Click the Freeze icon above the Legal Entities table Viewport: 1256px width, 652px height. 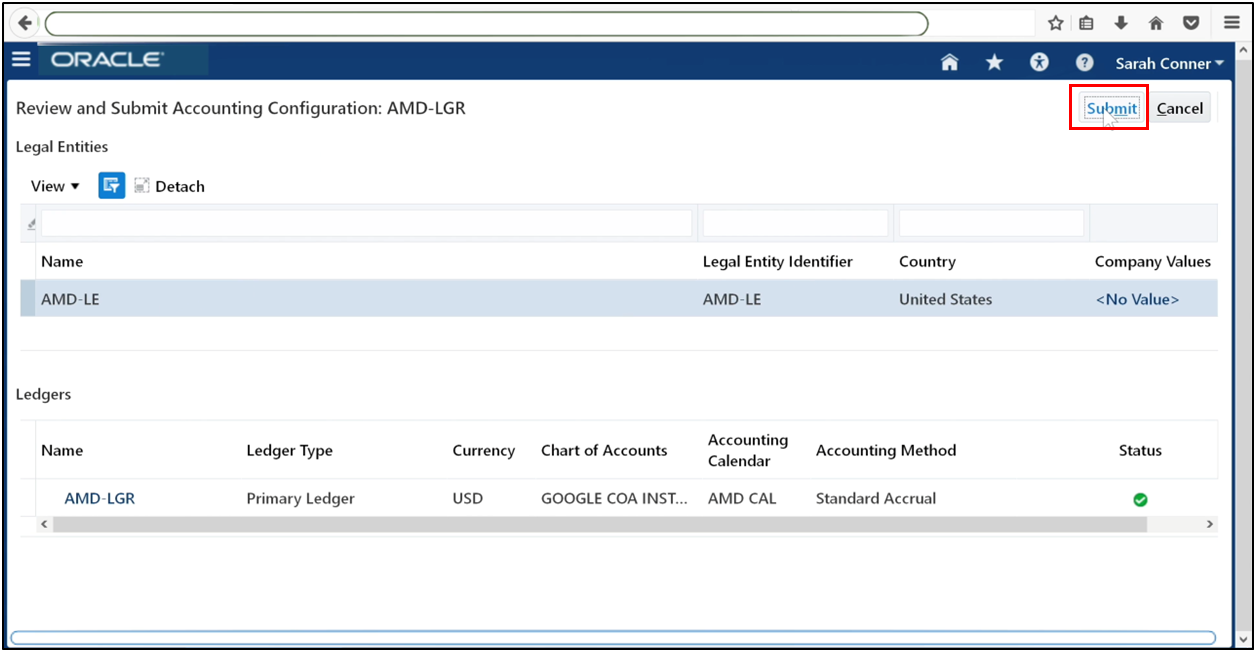click(111, 185)
